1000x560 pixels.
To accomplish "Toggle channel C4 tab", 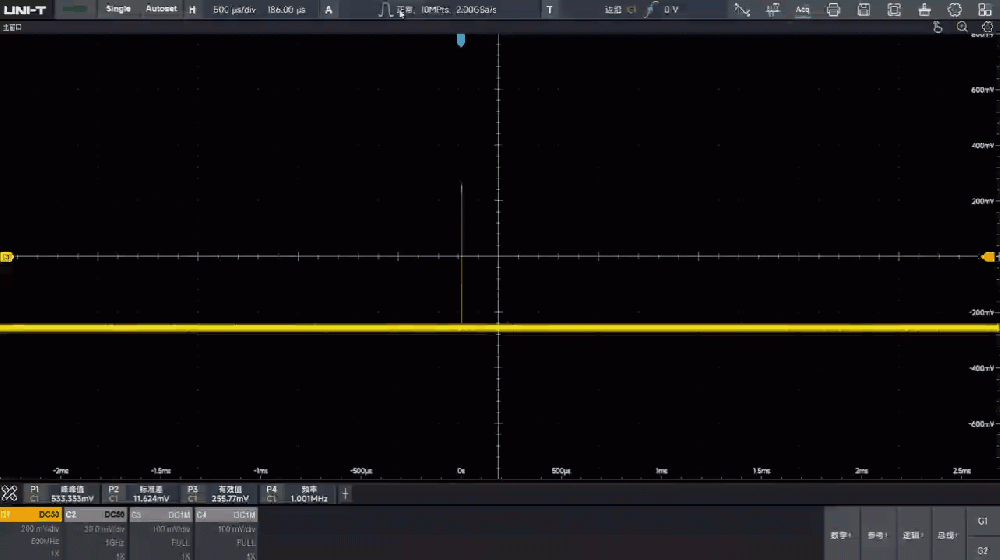I will click(x=226, y=514).
